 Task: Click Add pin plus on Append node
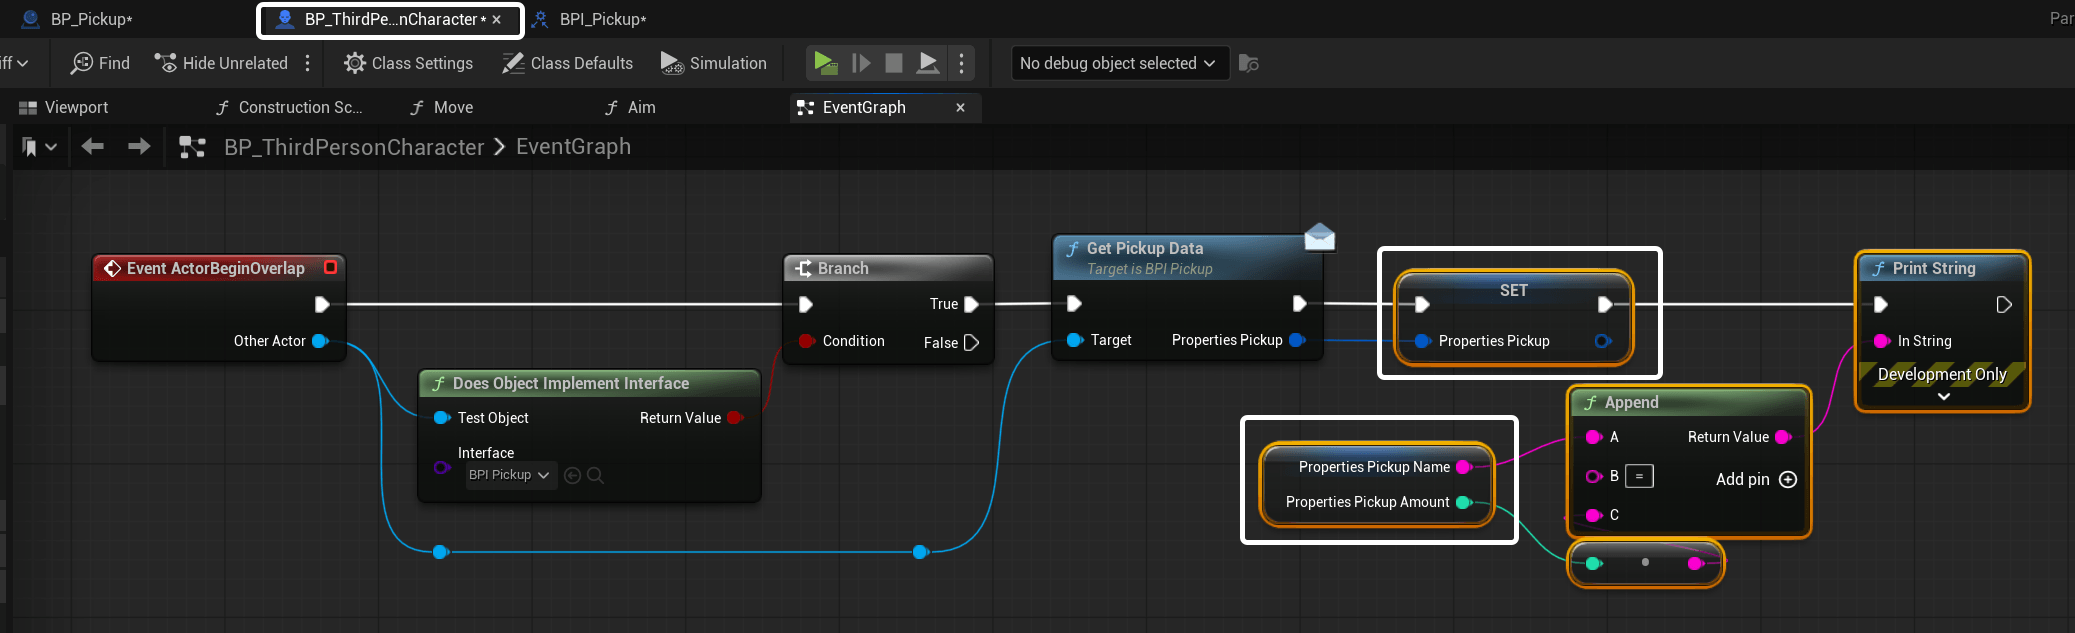click(x=1788, y=479)
